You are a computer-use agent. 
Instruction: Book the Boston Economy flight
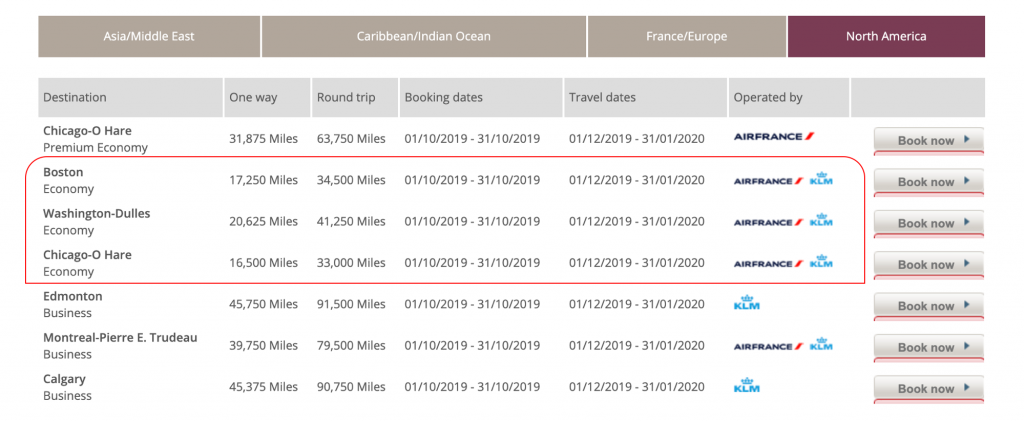pos(928,182)
